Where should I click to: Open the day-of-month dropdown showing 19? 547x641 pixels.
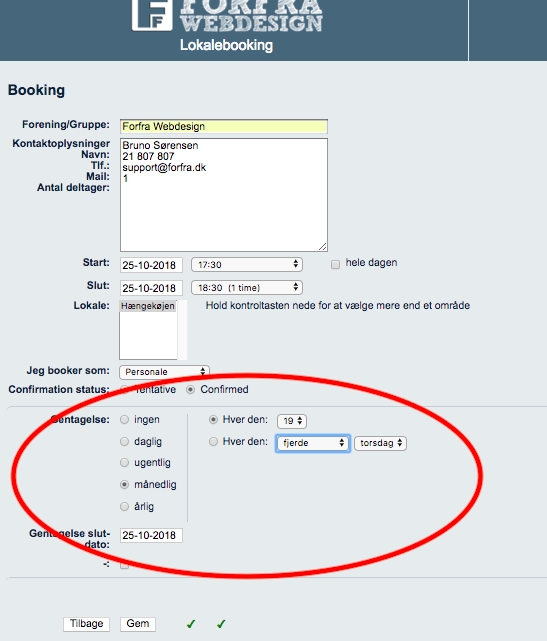[292, 421]
